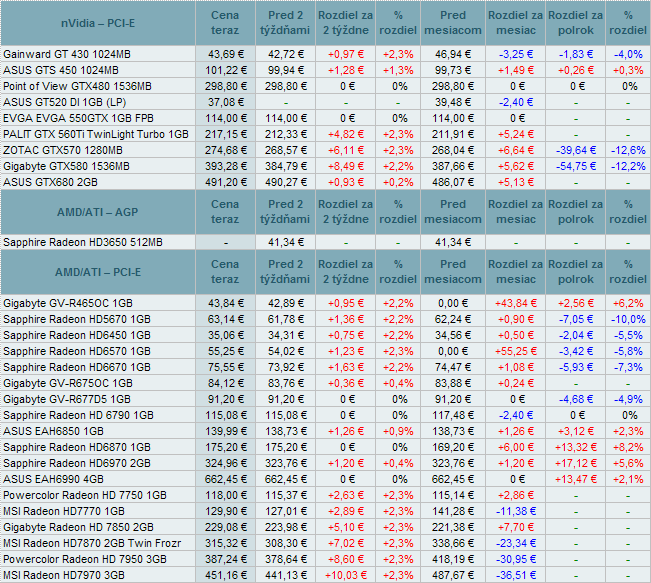Click 'Sapphire Radeon HD 6790 1GB' cell
This screenshot has height=583, width=651.
(x=78, y=415)
